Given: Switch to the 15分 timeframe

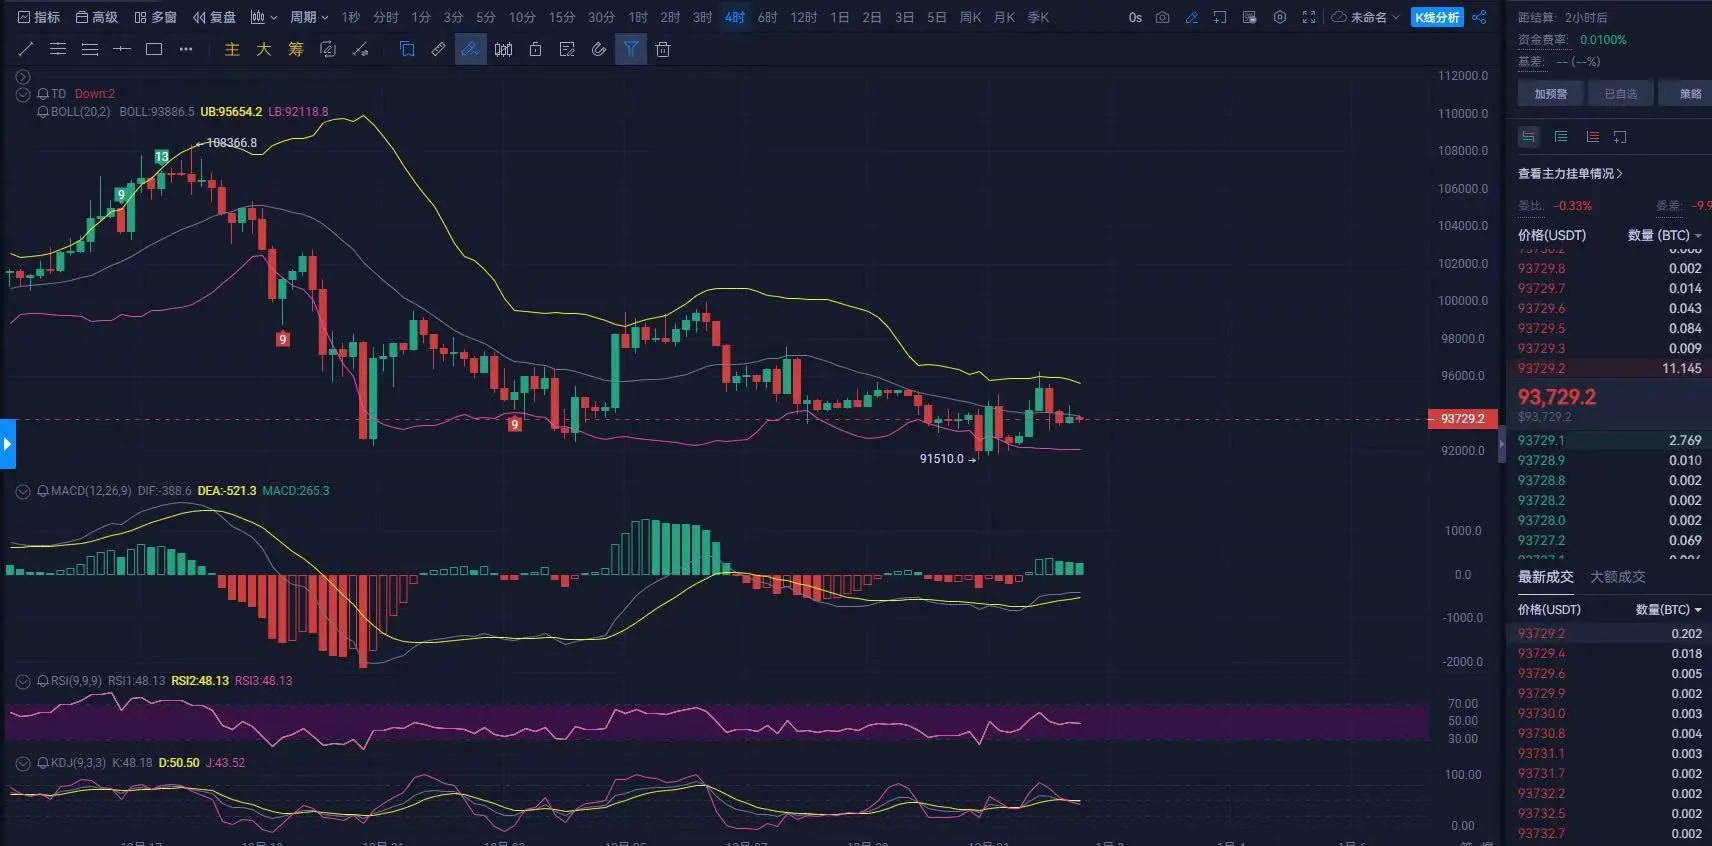Looking at the screenshot, I should coord(562,17).
